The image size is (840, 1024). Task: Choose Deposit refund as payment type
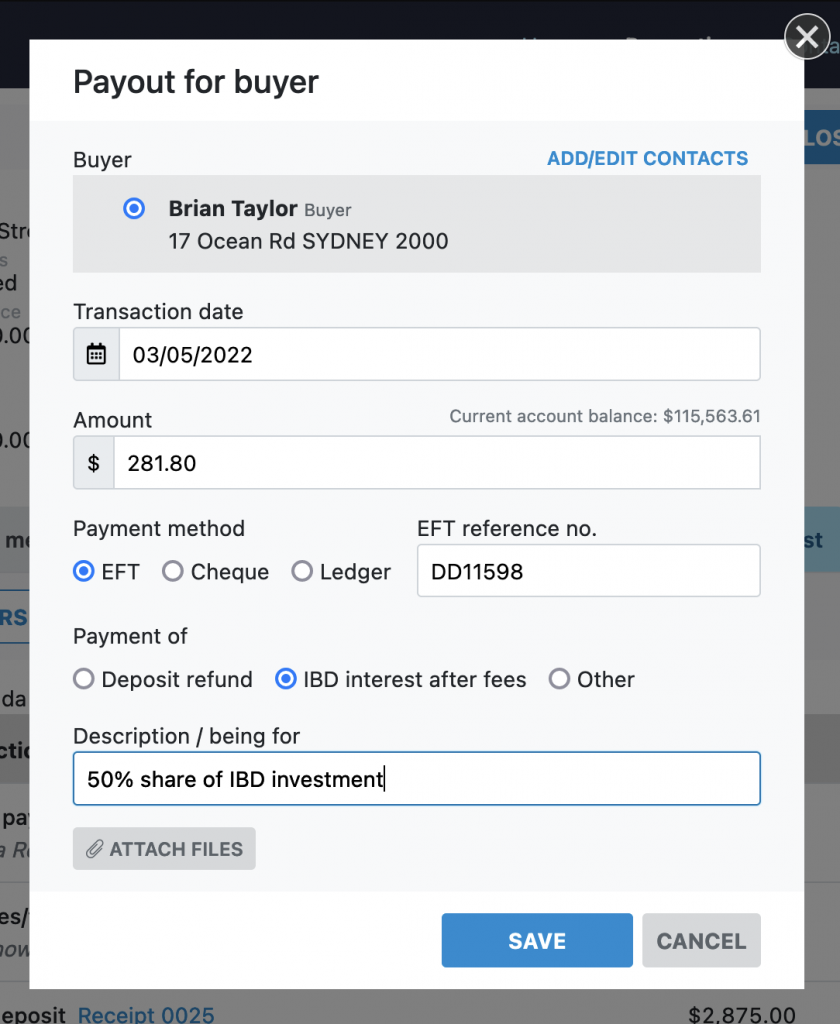tap(84, 680)
